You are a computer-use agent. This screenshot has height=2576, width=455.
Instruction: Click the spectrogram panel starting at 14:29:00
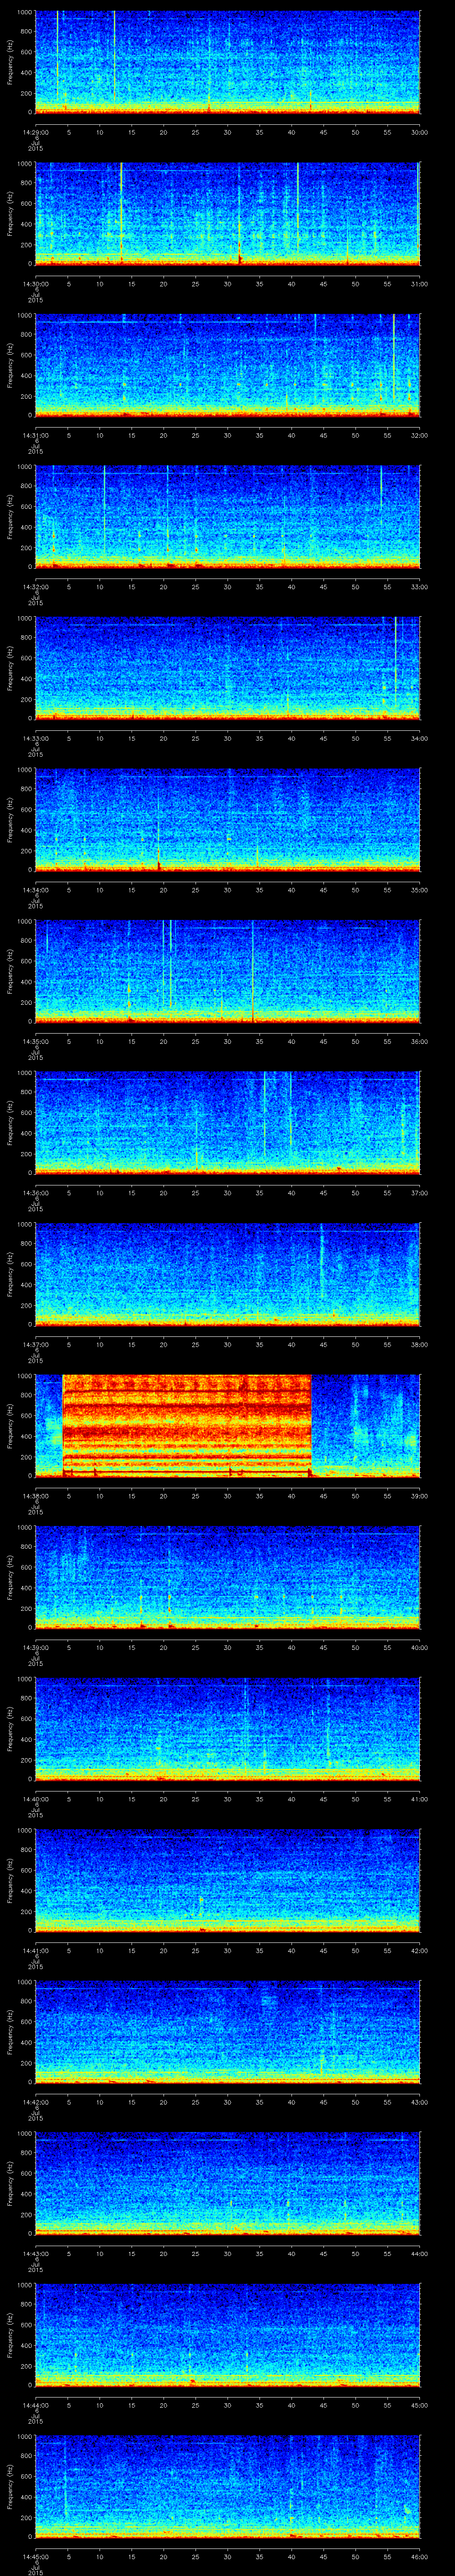(x=228, y=62)
